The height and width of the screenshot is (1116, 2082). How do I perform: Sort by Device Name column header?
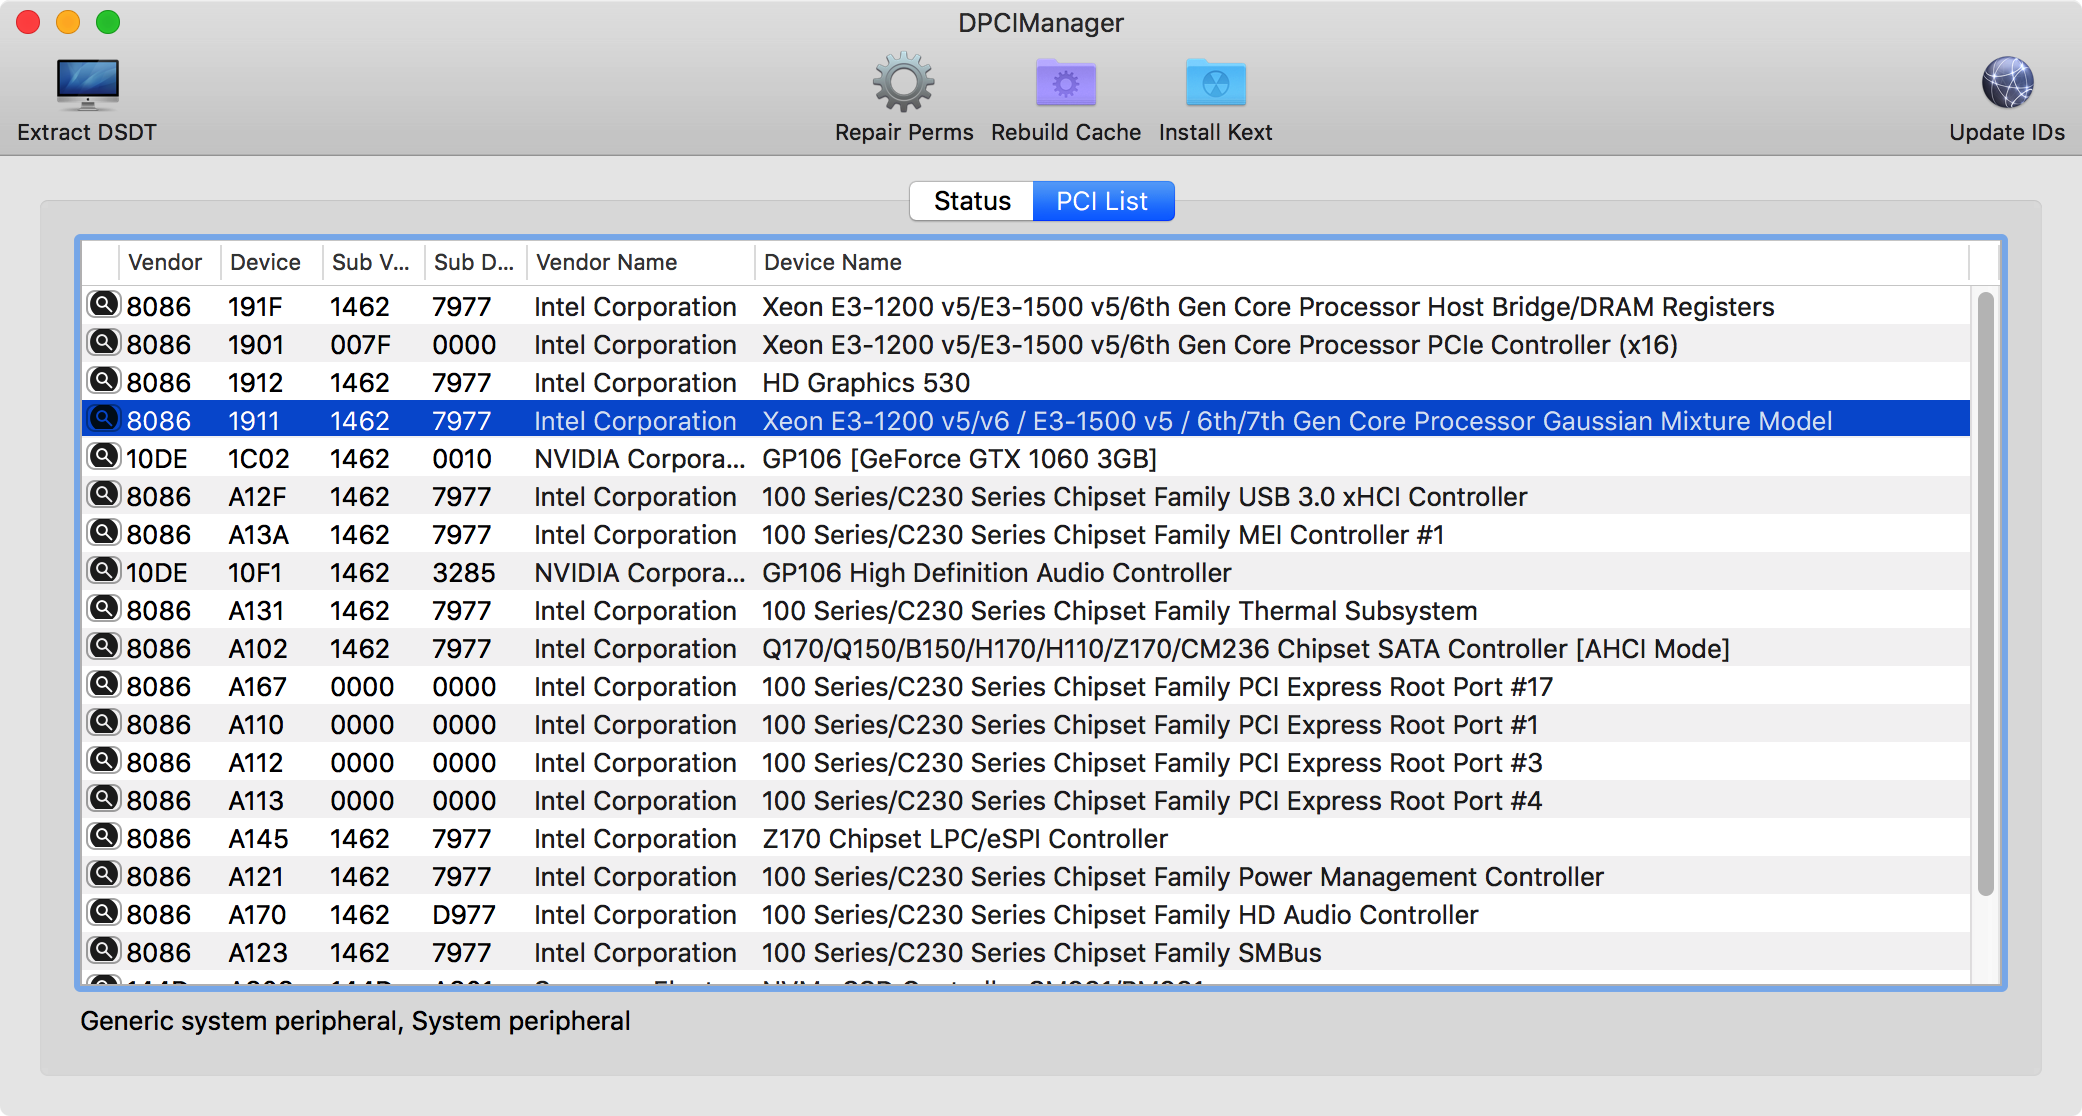point(1362,262)
